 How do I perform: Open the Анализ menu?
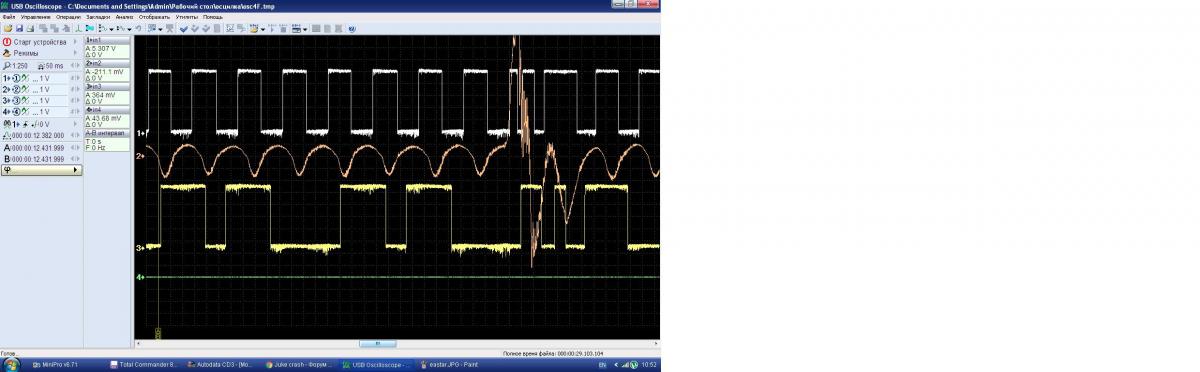pyautogui.click(x=124, y=17)
